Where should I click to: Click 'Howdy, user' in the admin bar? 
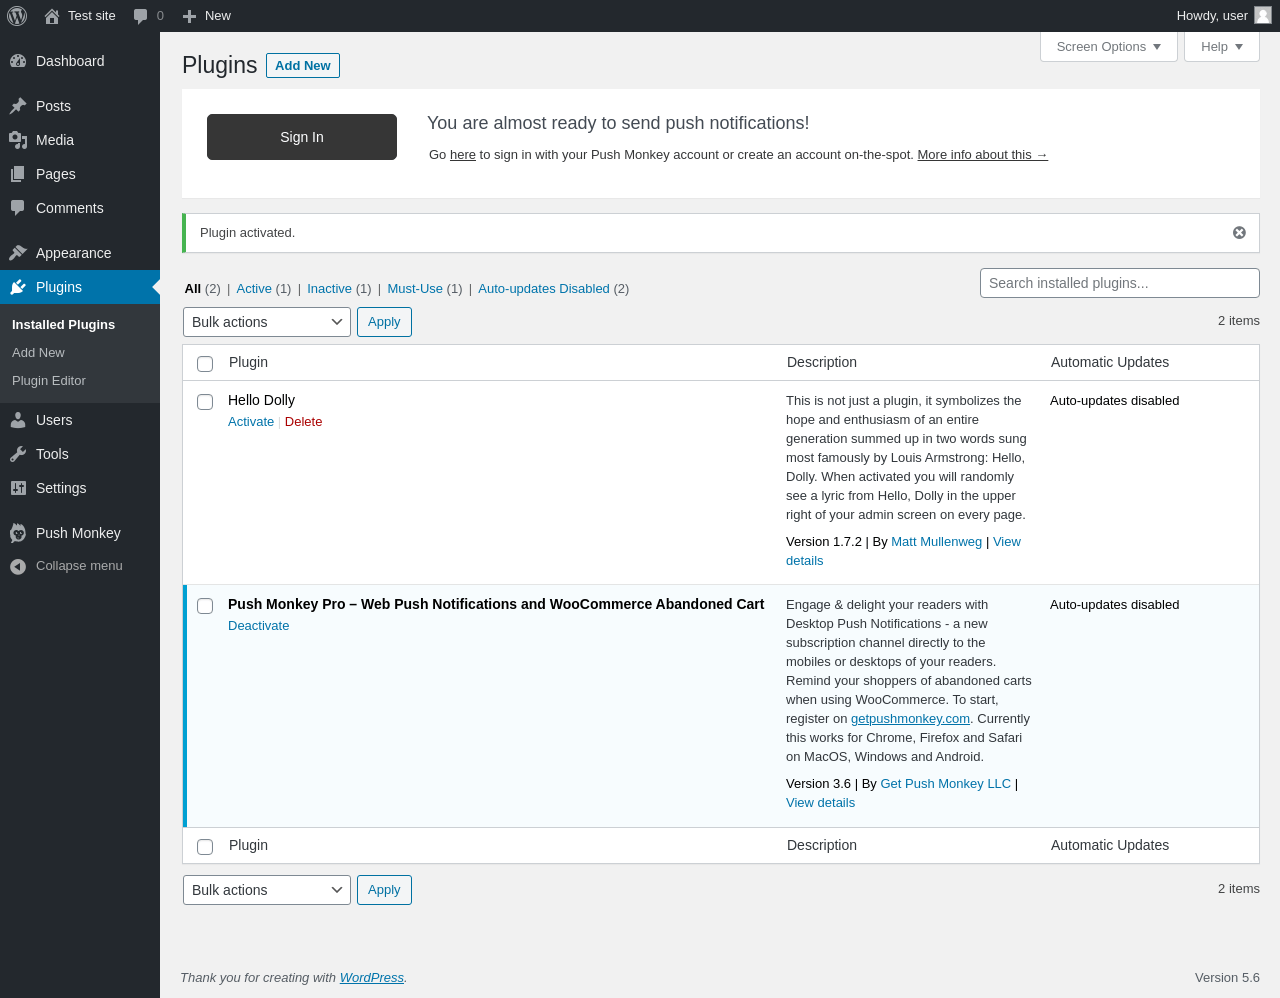pyautogui.click(x=1212, y=16)
